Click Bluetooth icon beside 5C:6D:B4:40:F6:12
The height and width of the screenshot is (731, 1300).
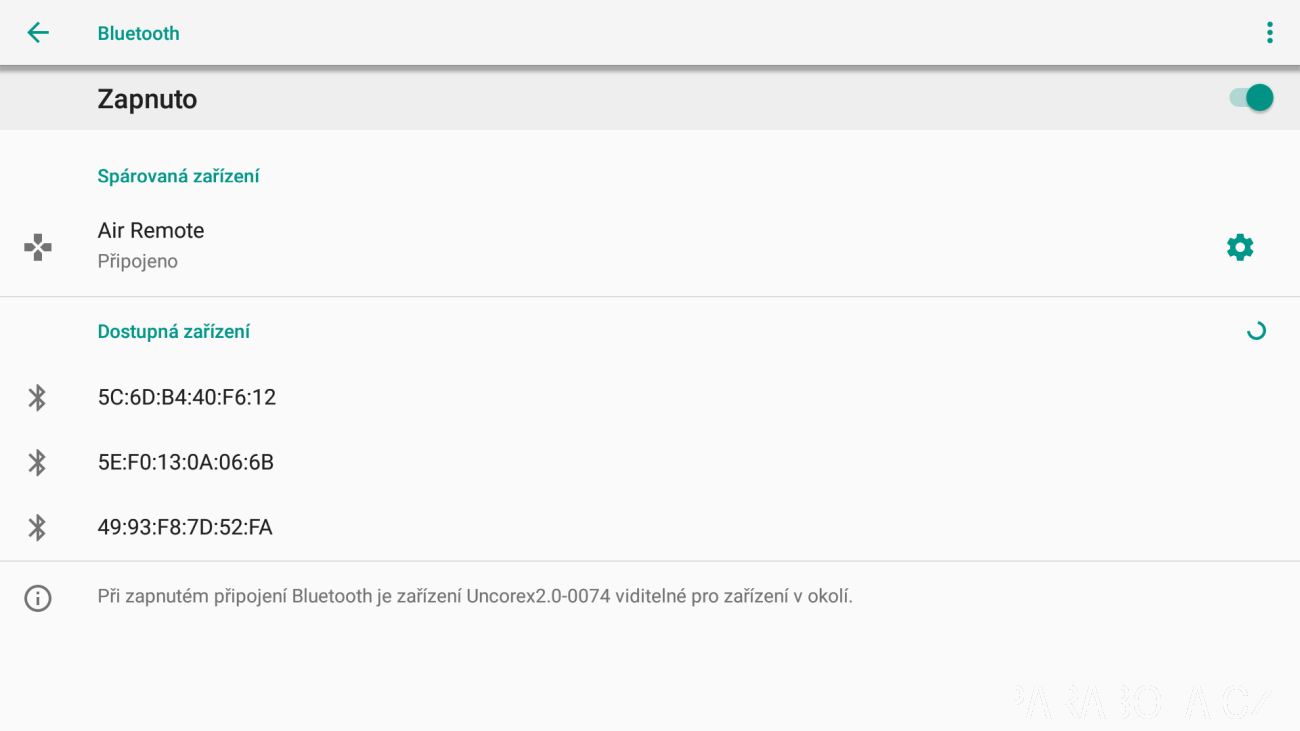tap(37, 397)
